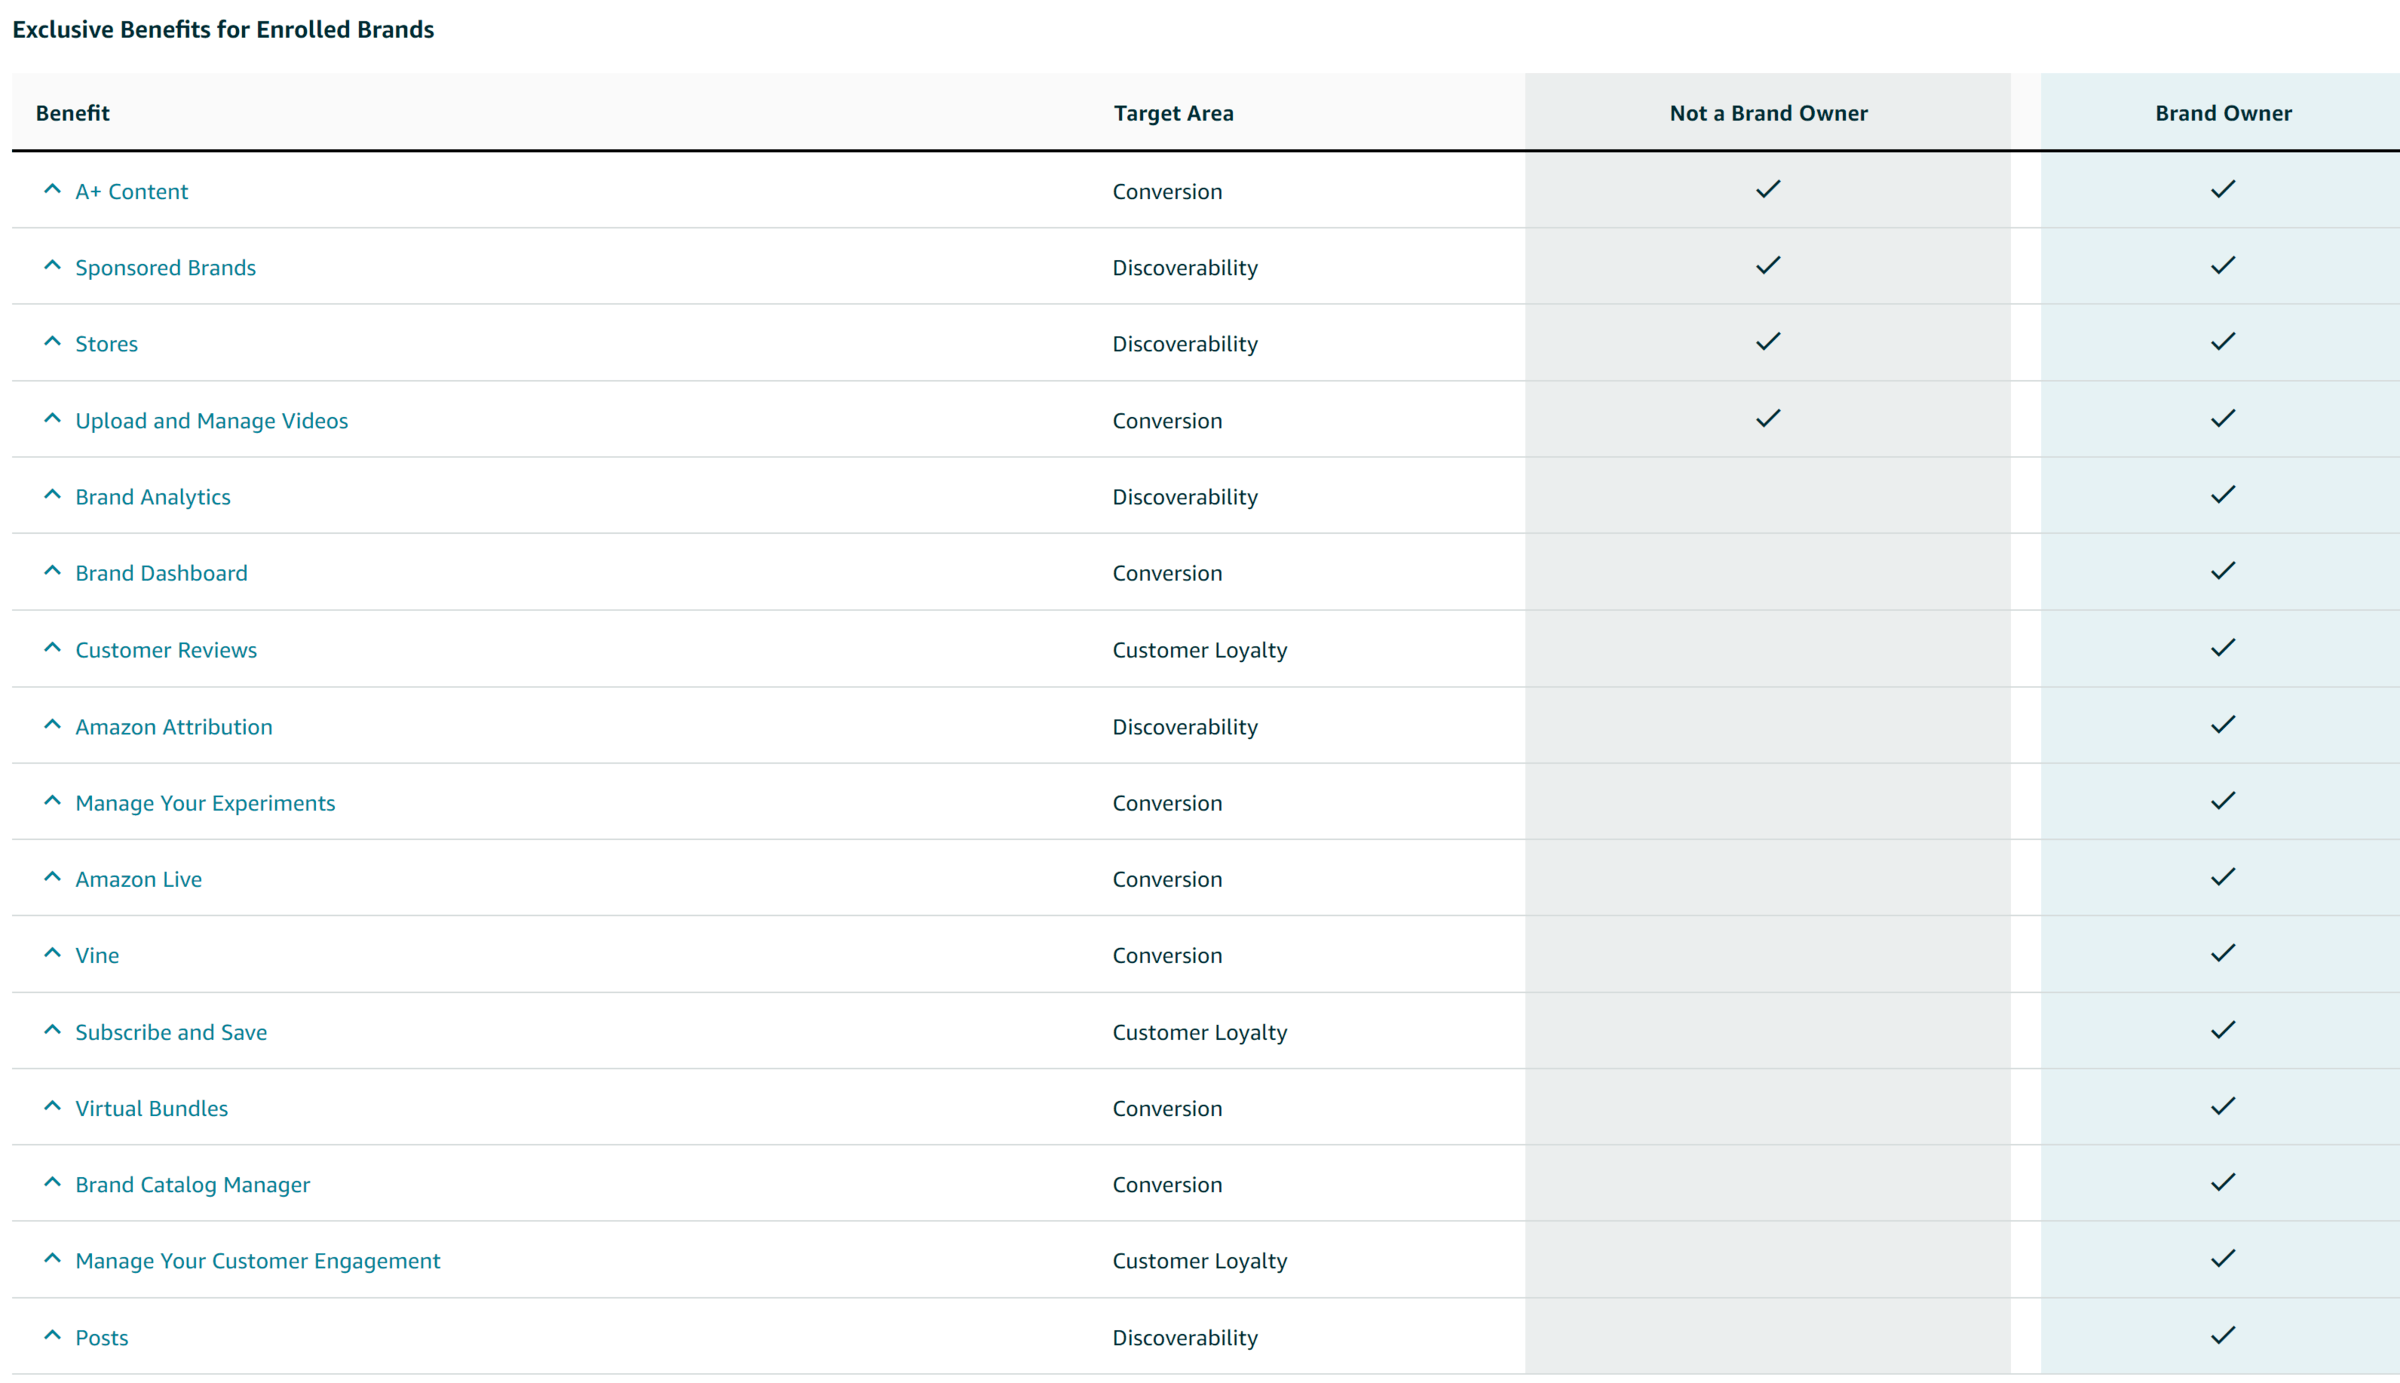
Task: Open the Brand Dashboard link
Action: click(x=162, y=573)
